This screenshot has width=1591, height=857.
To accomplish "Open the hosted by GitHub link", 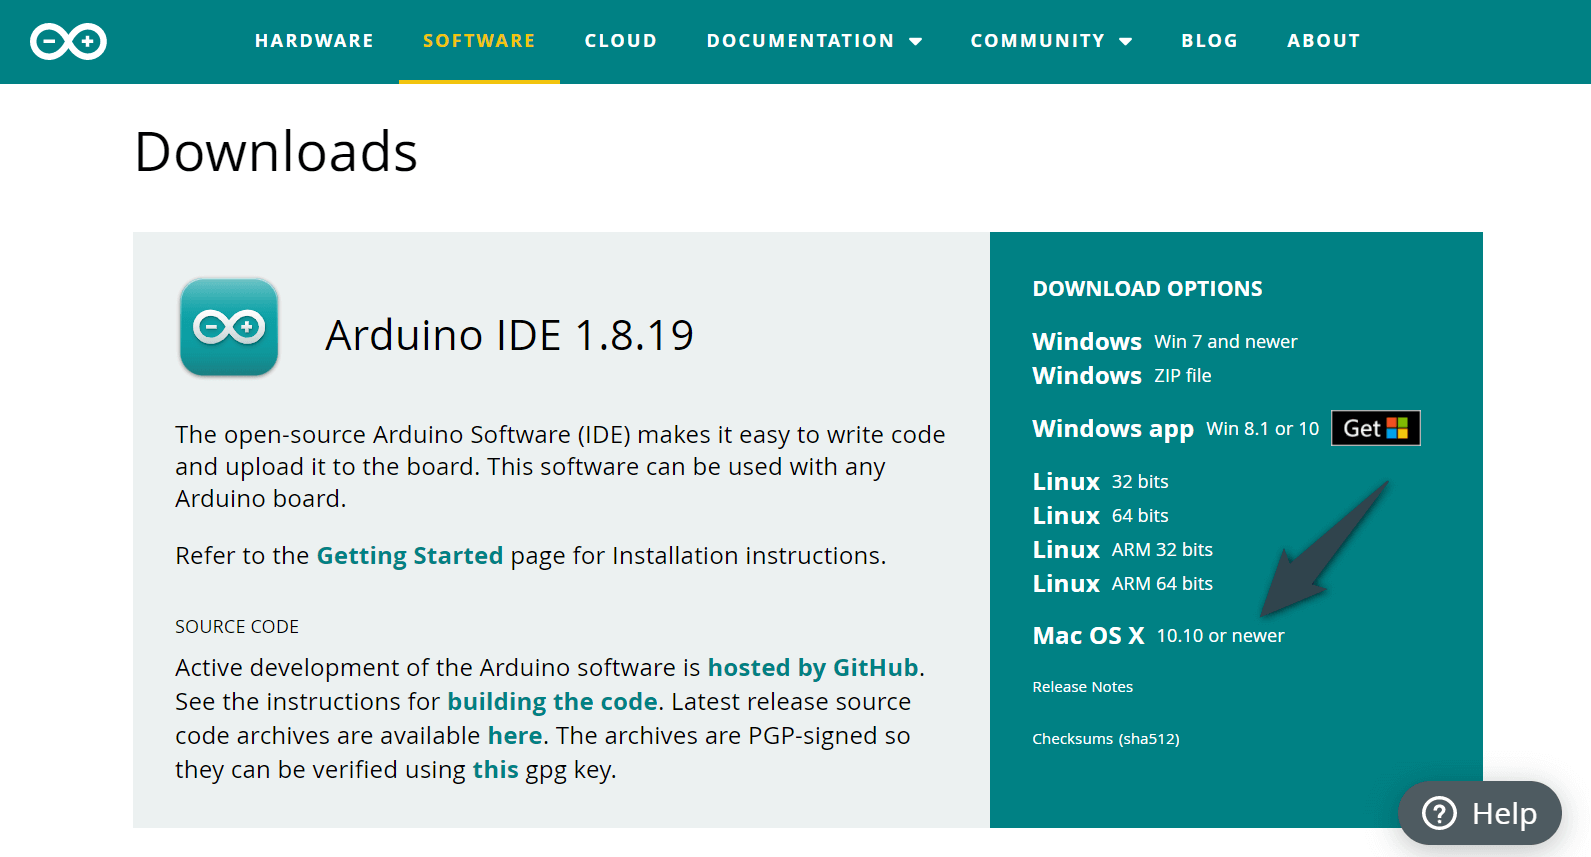I will click(x=812, y=668).
